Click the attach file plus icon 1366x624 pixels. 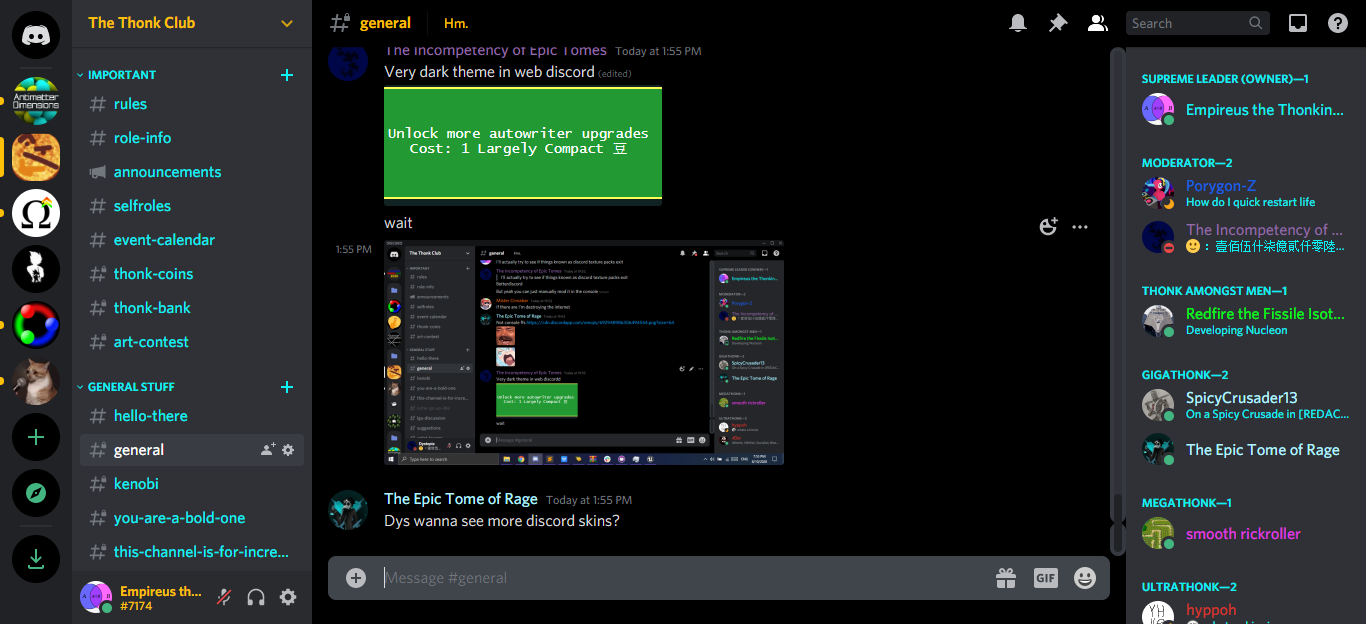[x=356, y=578]
